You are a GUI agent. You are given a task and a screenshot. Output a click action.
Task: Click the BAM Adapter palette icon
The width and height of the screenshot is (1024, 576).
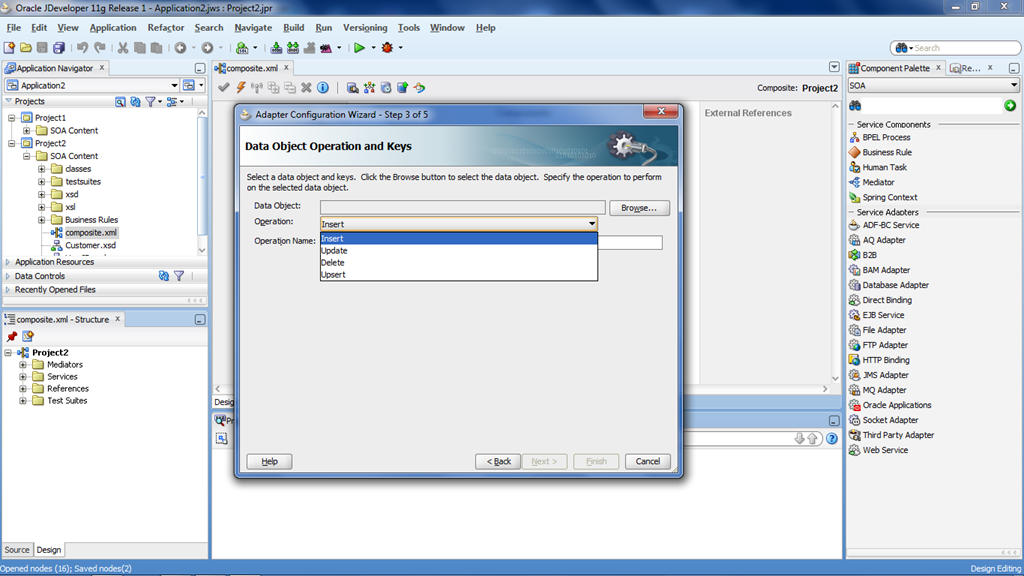(x=855, y=270)
